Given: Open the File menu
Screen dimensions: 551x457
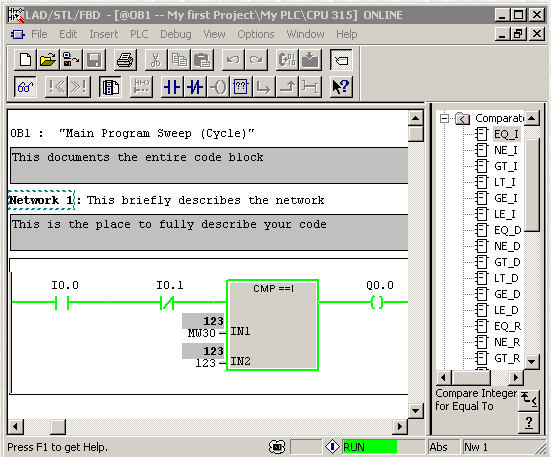Looking at the screenshot, I should [x=39, y=34].
